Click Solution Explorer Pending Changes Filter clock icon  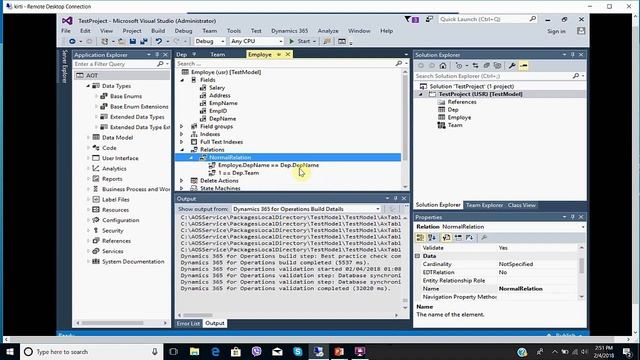459,66
